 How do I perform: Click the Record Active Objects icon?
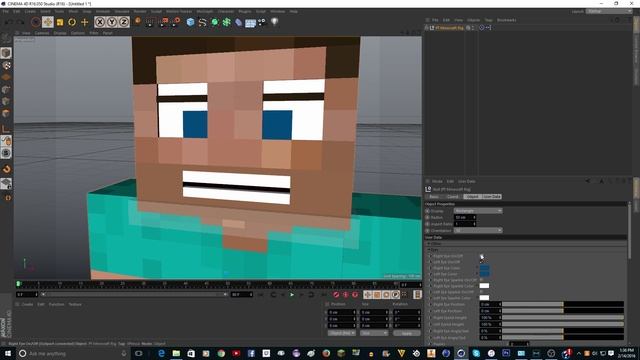click(x=336, y=295)
